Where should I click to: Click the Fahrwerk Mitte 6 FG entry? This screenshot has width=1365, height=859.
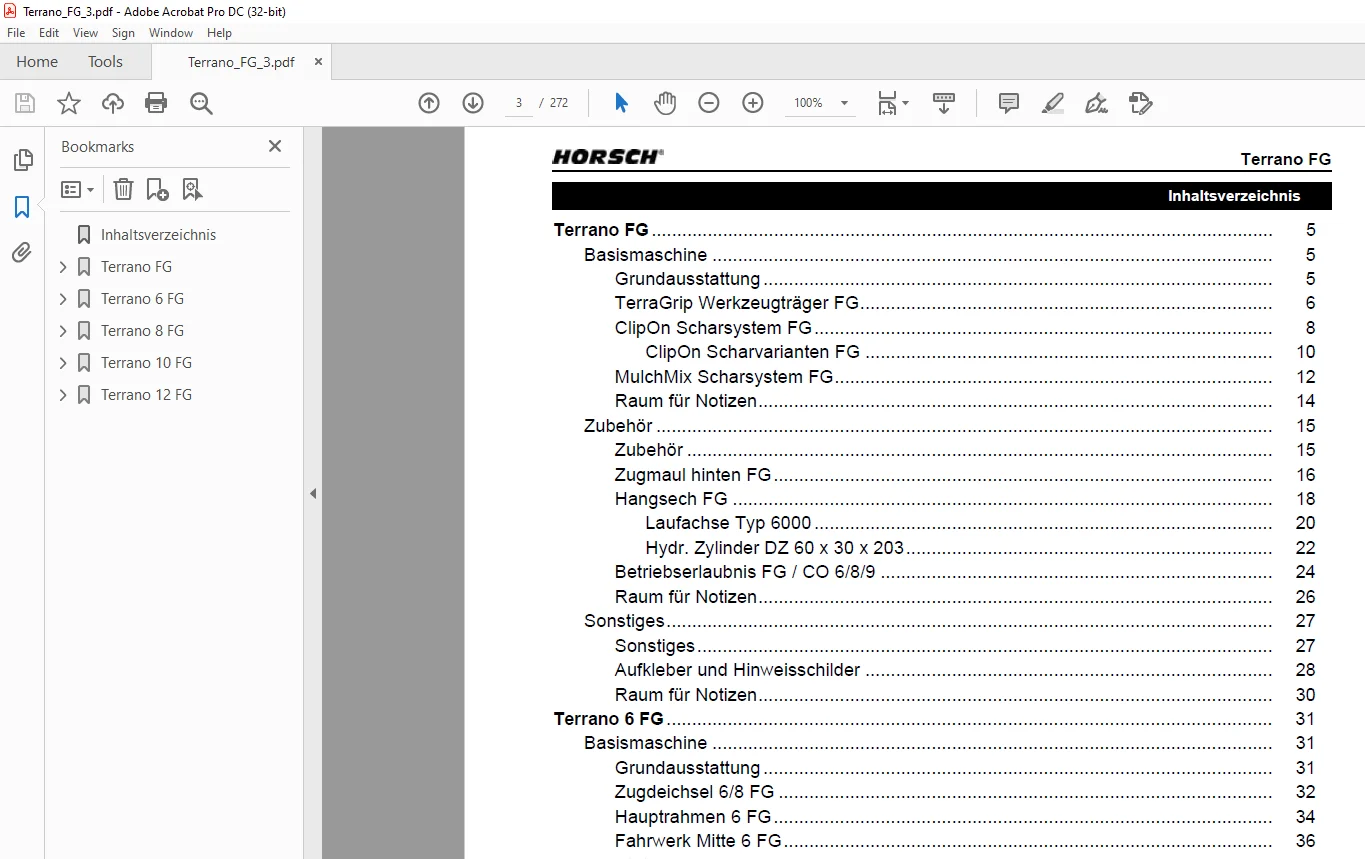(x=698, y=841)
